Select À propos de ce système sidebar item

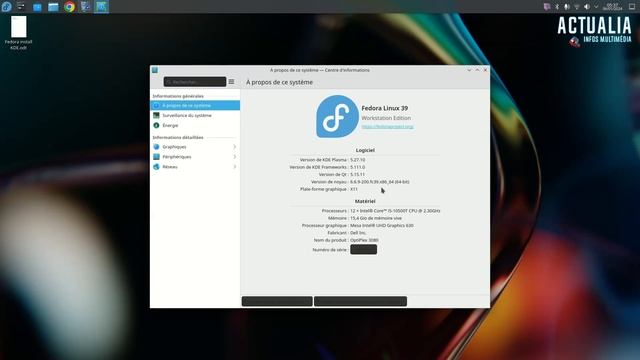(195, 105)
